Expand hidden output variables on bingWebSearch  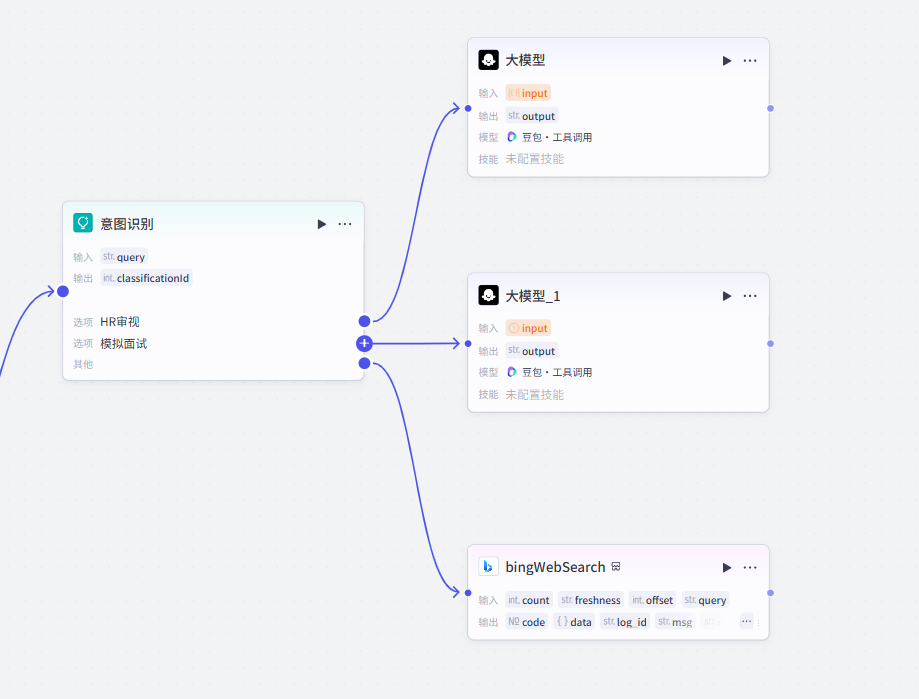point(746,621)
